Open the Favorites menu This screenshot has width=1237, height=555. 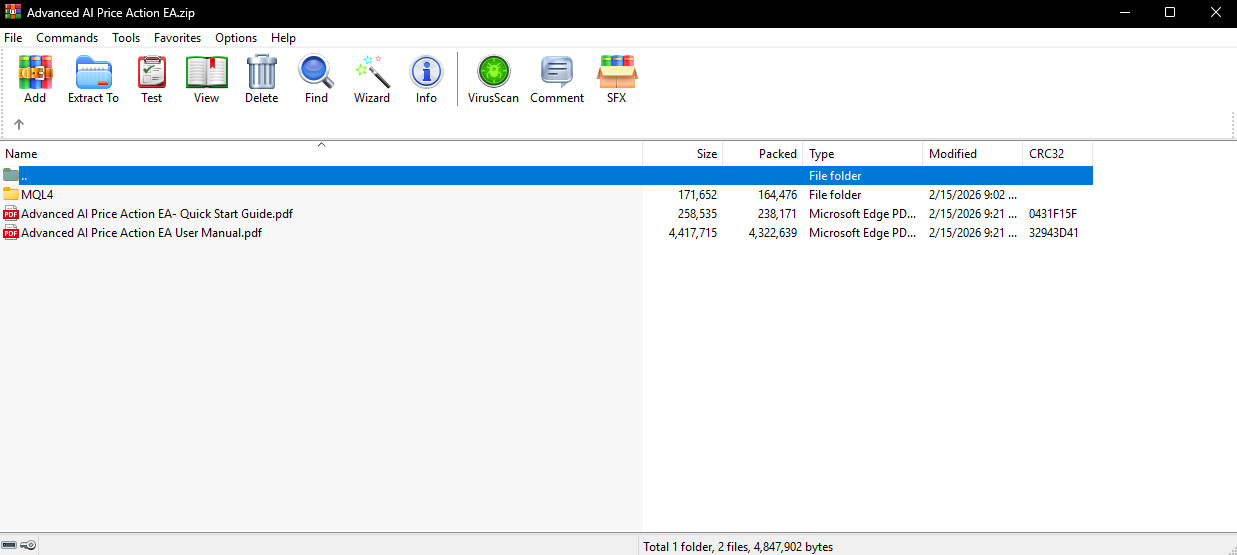(177, 38)
